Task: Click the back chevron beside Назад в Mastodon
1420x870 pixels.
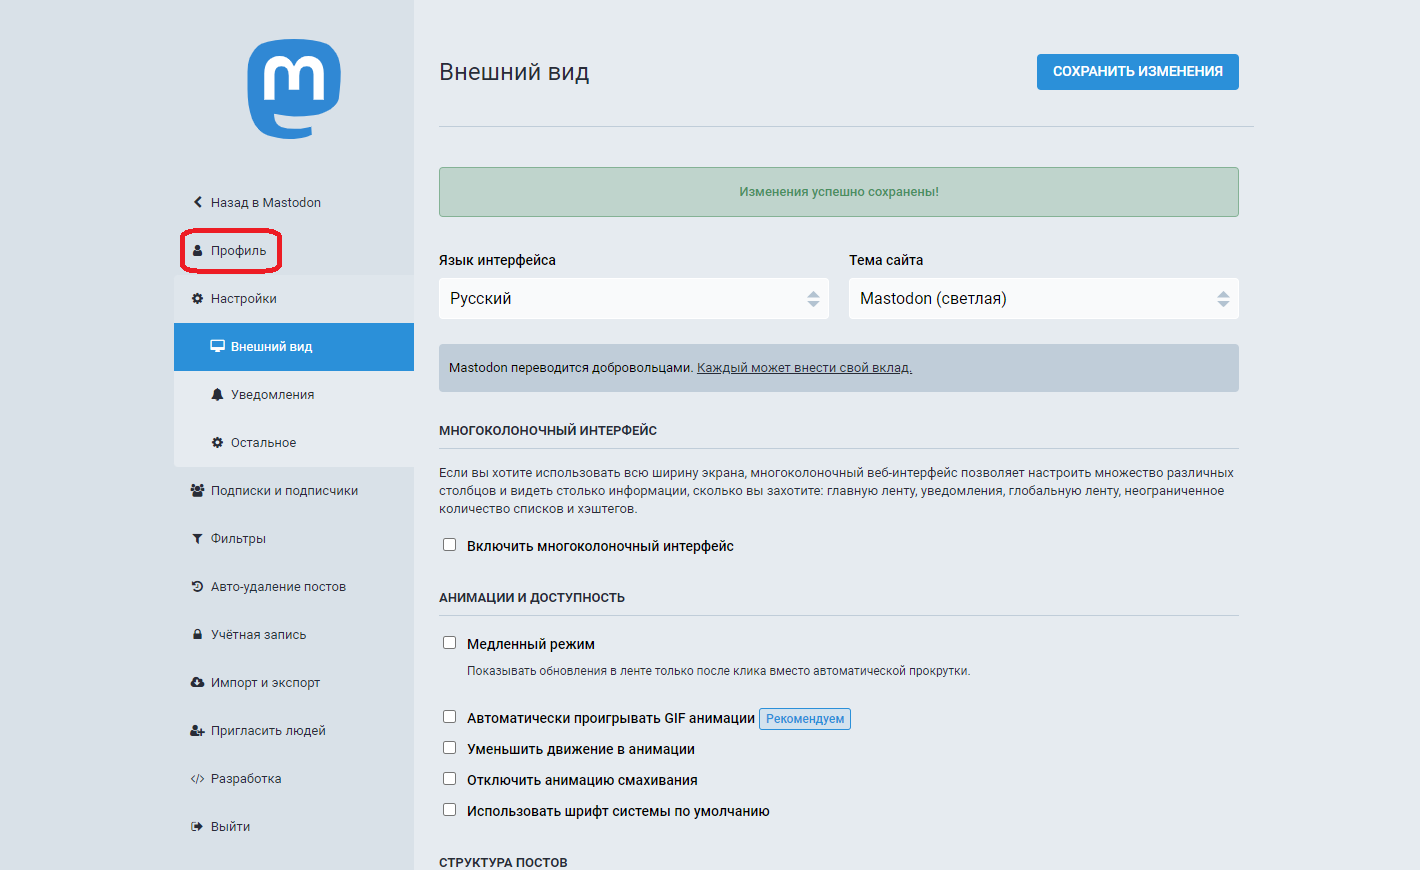Action: [197, 202]
